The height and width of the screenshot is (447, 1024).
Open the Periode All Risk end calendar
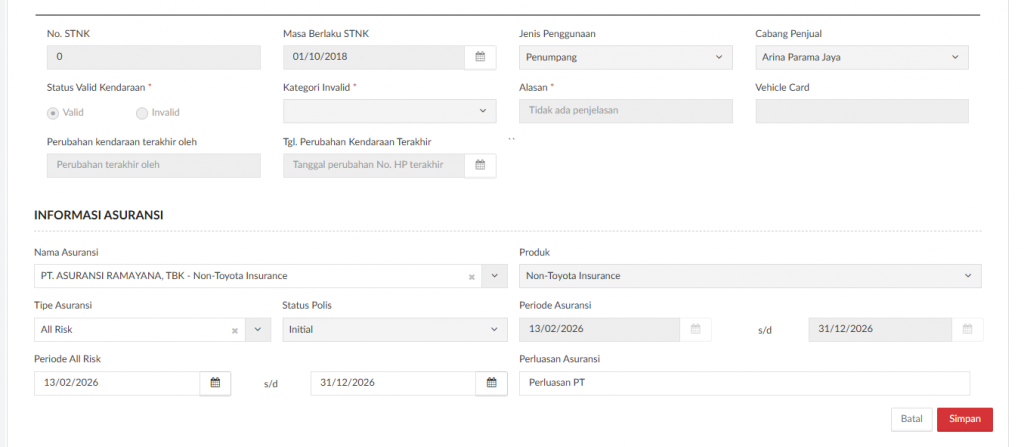(491, 383)
